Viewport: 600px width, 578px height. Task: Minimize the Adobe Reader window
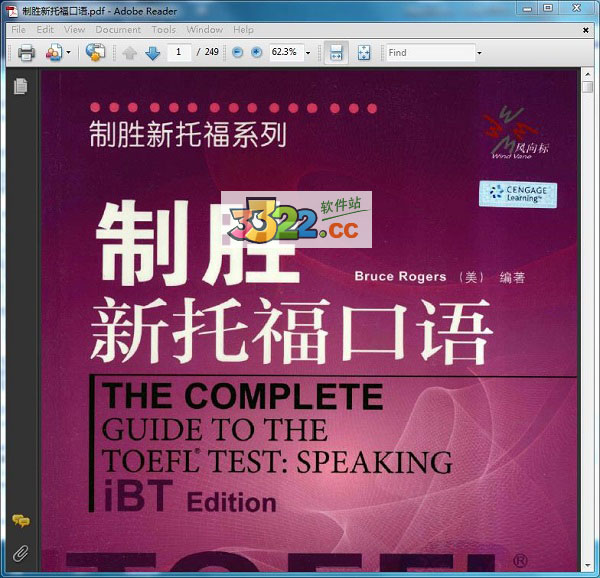point(527,8)
